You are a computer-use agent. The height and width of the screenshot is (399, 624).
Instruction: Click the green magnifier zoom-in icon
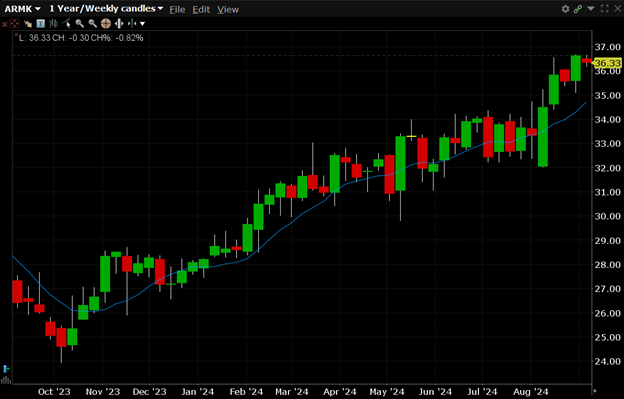click(80, 24)
